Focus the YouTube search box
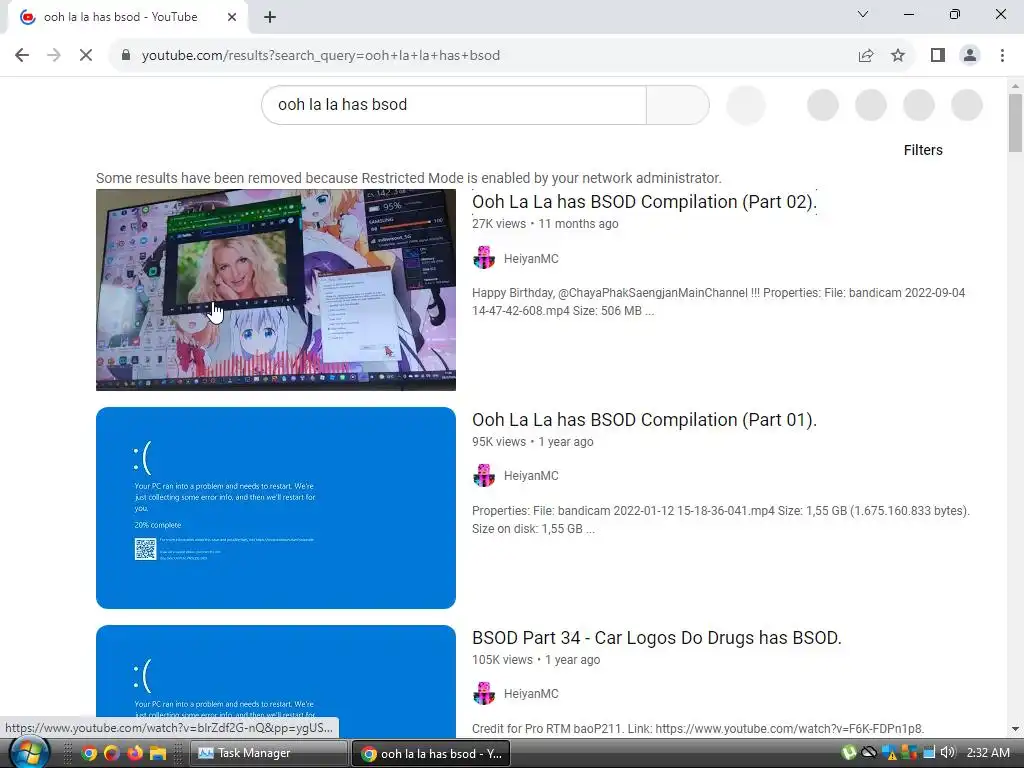Screen dimensions: 1024x768 [x=454, y=104]
